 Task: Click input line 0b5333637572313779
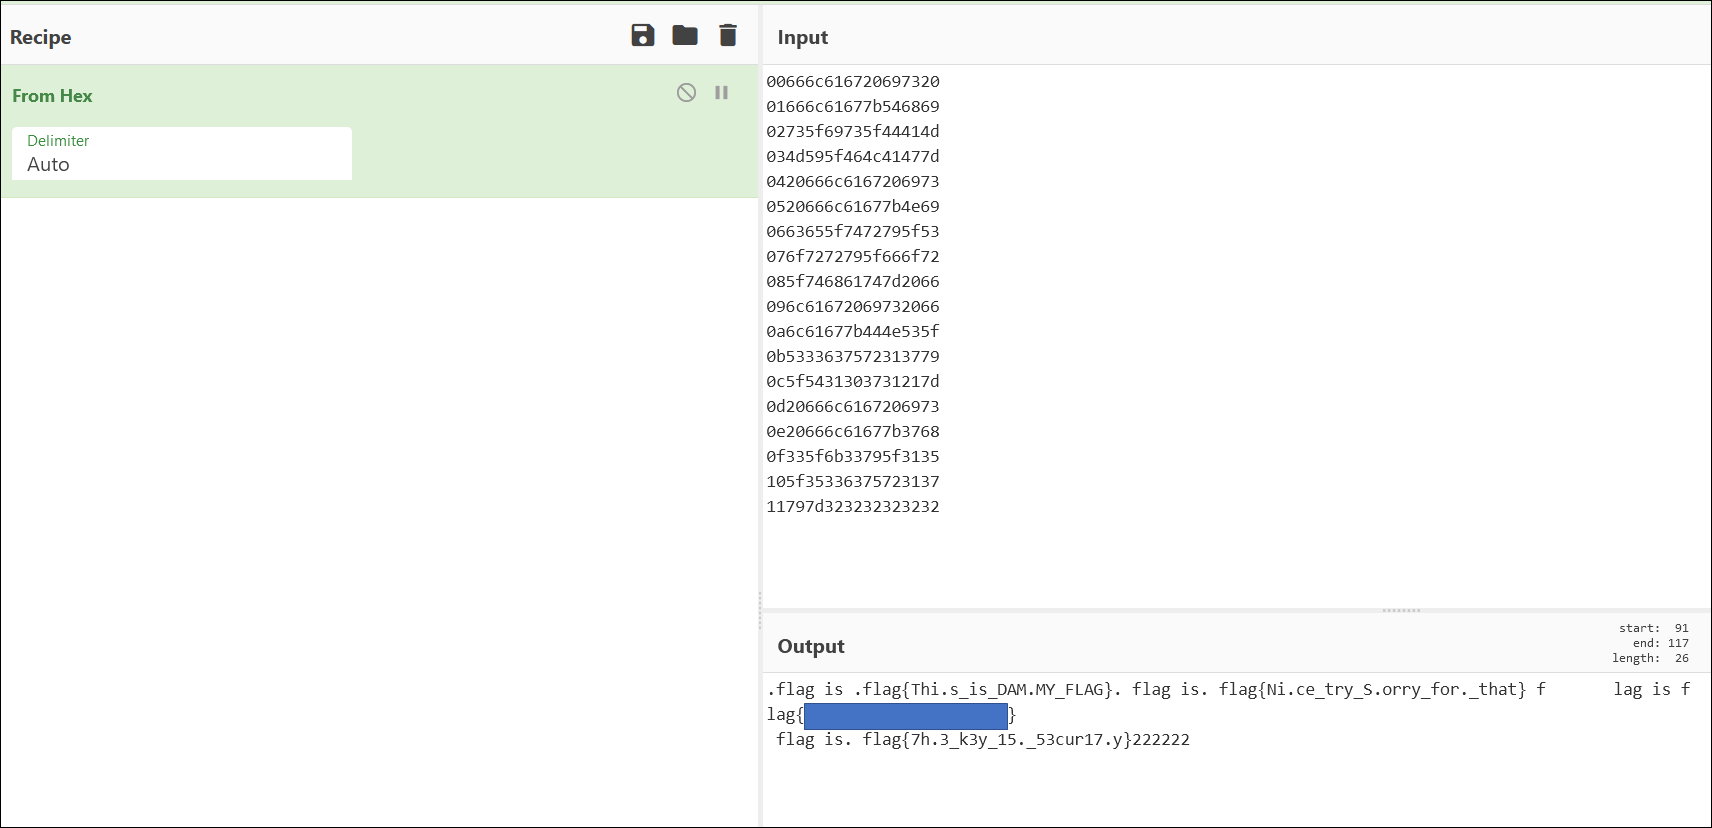(853, 356)
